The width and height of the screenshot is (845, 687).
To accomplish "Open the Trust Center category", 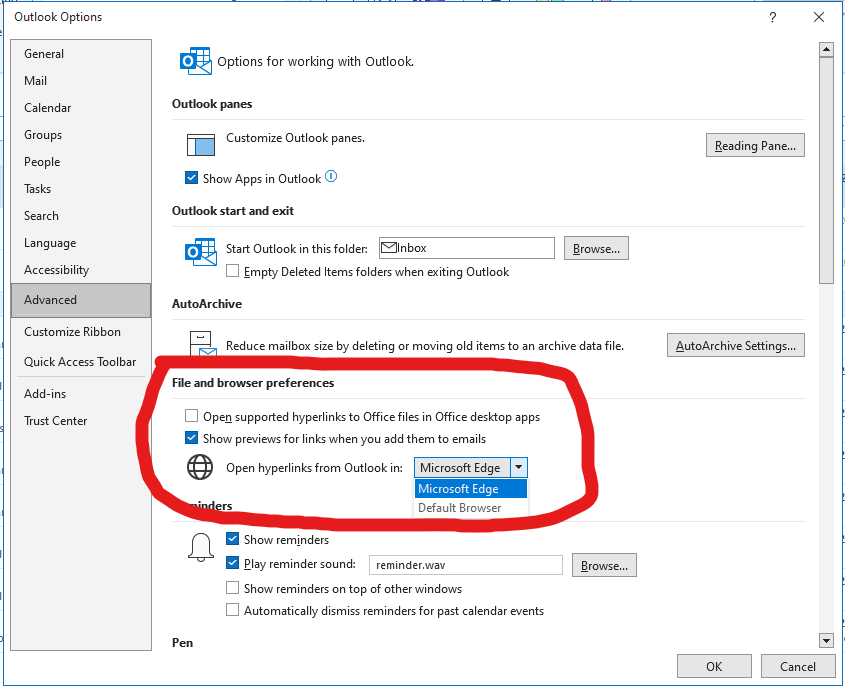I will [81, 421].
